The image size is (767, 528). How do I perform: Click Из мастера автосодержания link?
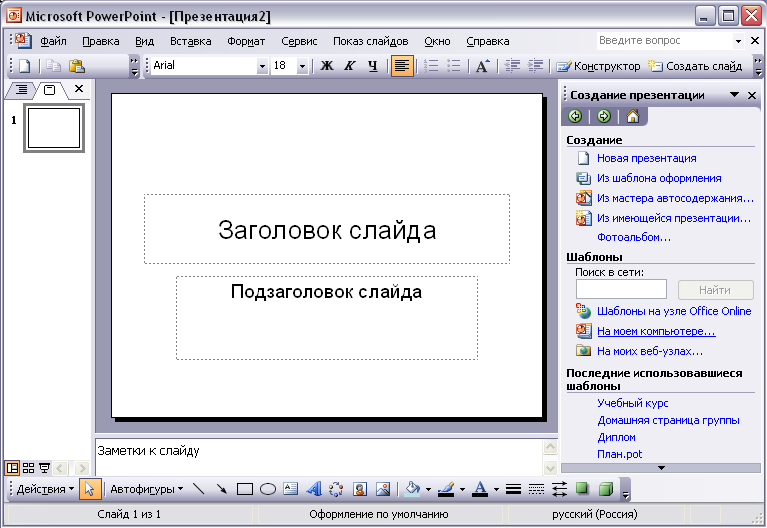675,198
